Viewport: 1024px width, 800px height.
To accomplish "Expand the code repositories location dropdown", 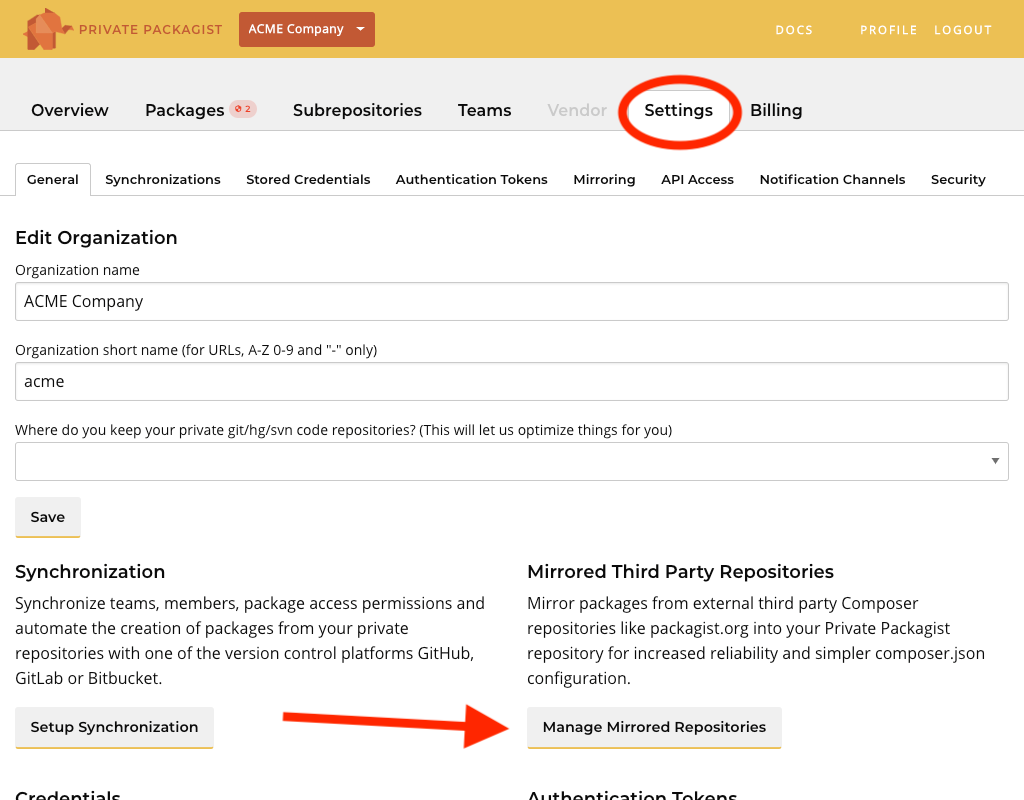I will pyautogui.click(x=511, y=461).
